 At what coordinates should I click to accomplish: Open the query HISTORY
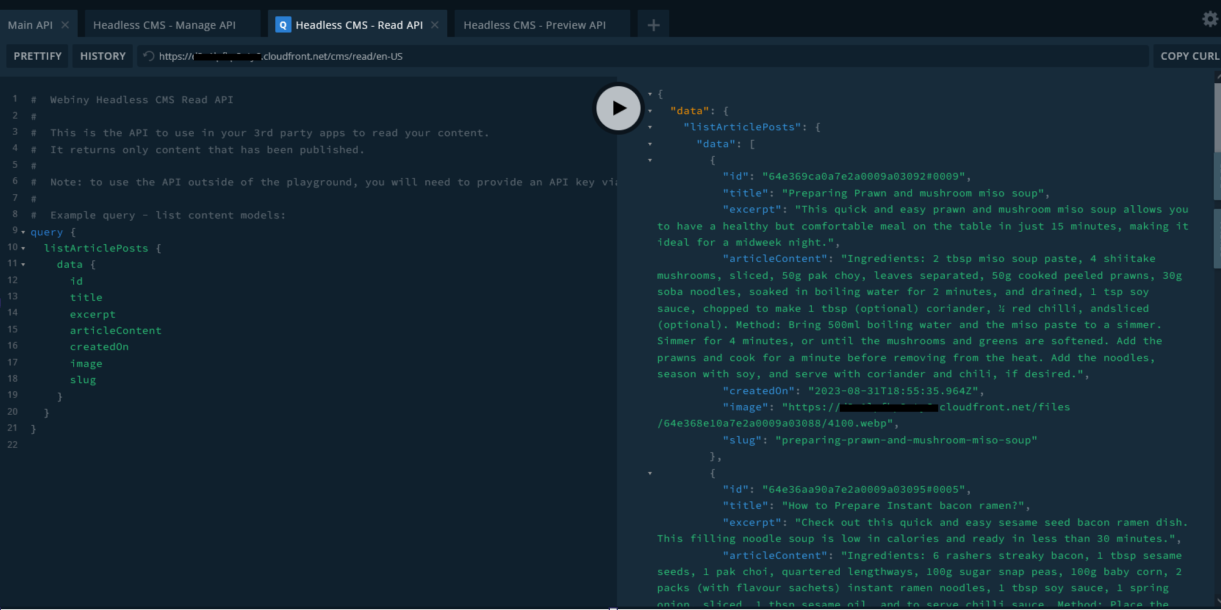click(x=102, y=56)
